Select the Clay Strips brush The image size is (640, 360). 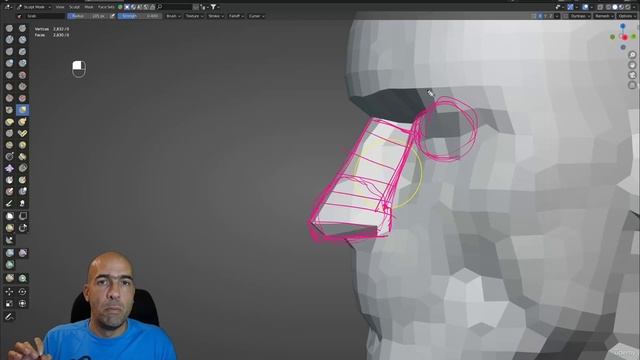[22, 40]
